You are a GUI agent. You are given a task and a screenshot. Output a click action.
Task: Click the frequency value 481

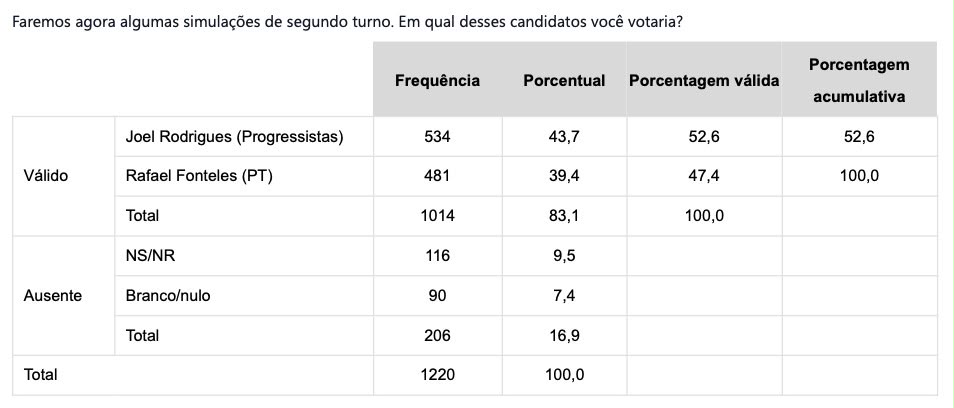pos(437,176)
